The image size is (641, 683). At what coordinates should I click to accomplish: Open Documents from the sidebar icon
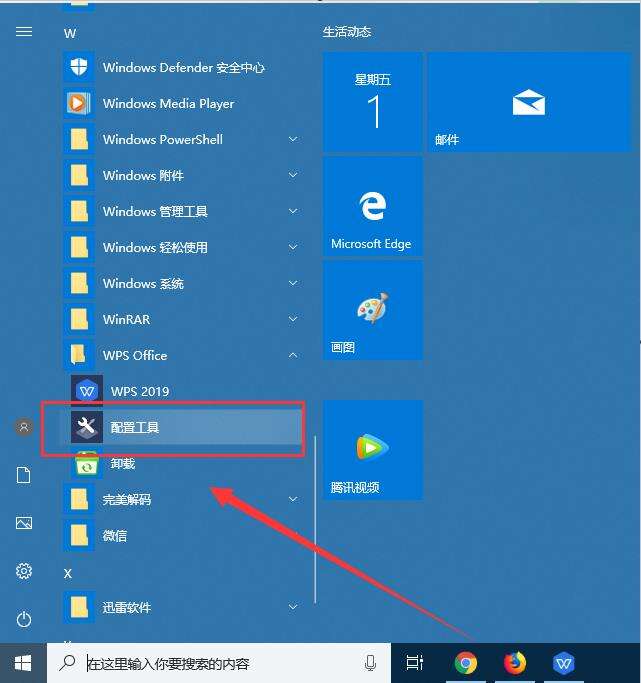24,475
